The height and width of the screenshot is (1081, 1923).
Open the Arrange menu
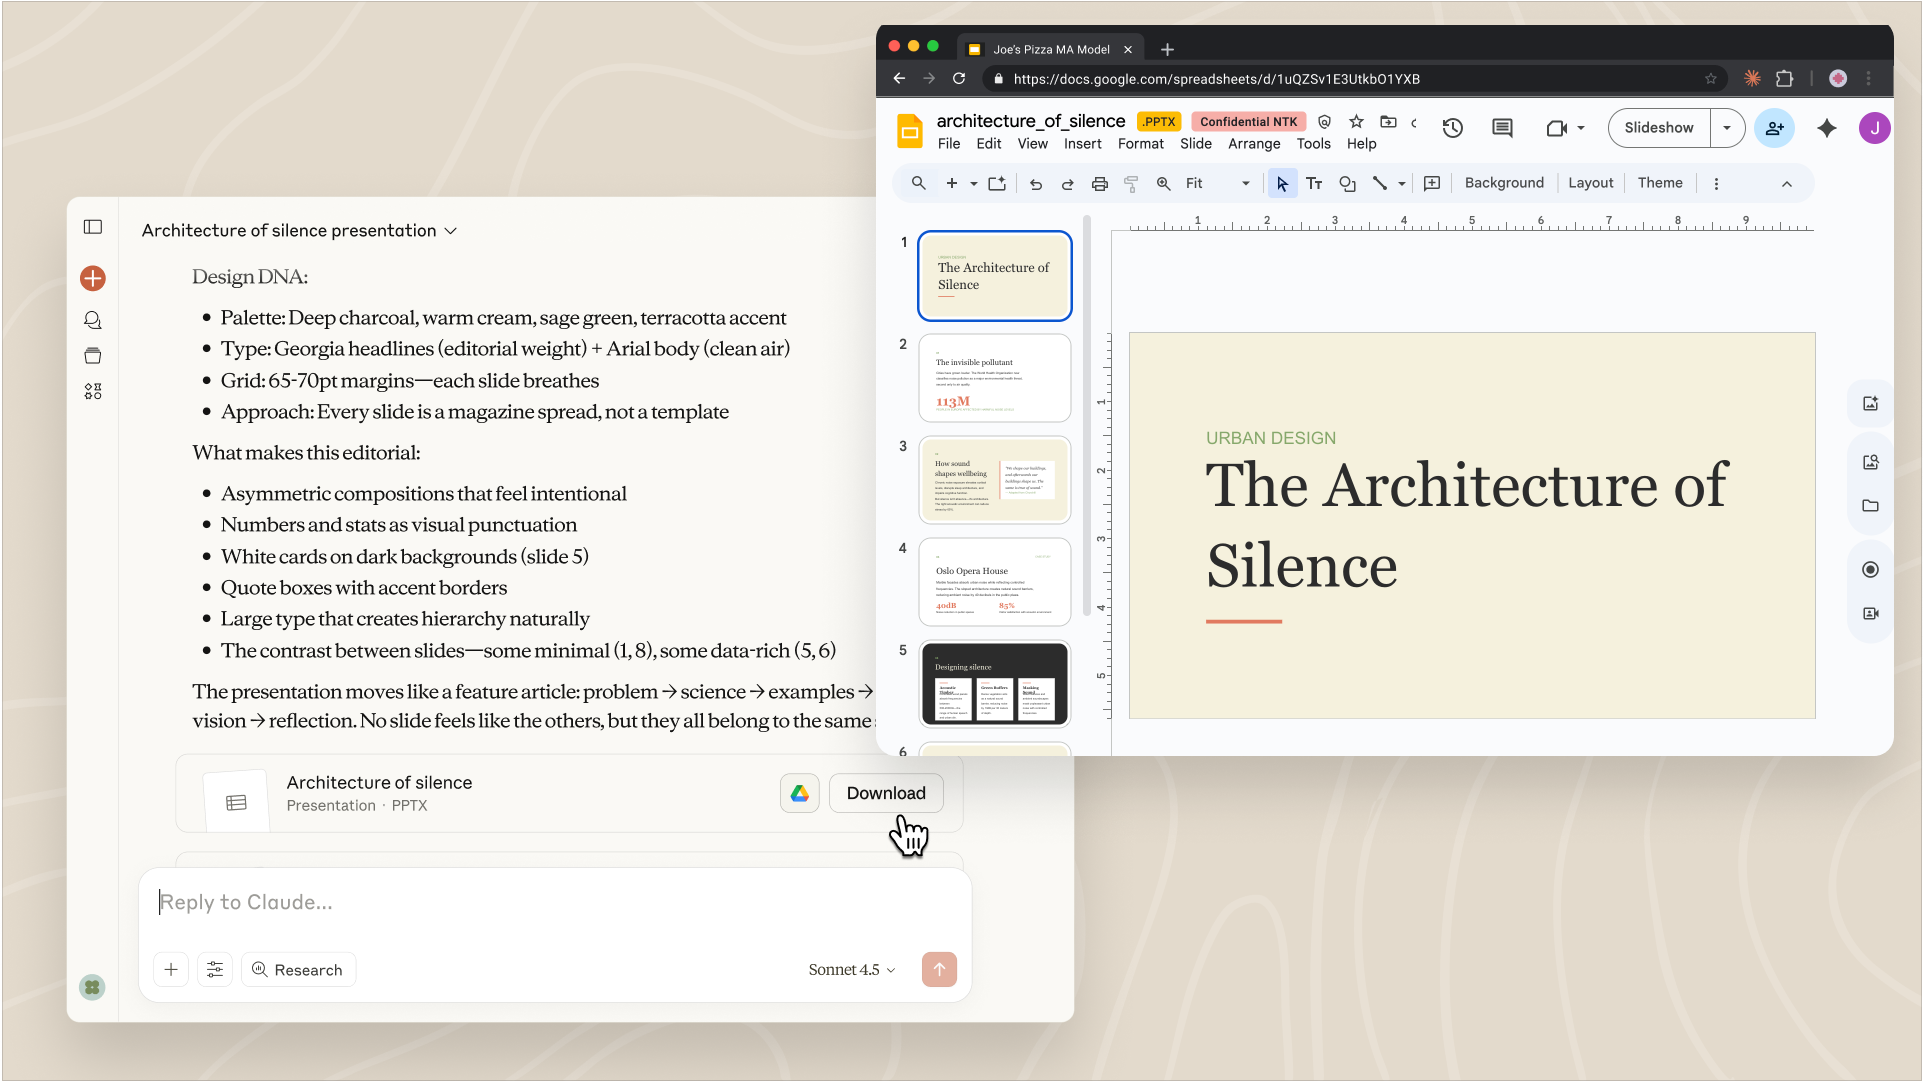point(1253,144)
